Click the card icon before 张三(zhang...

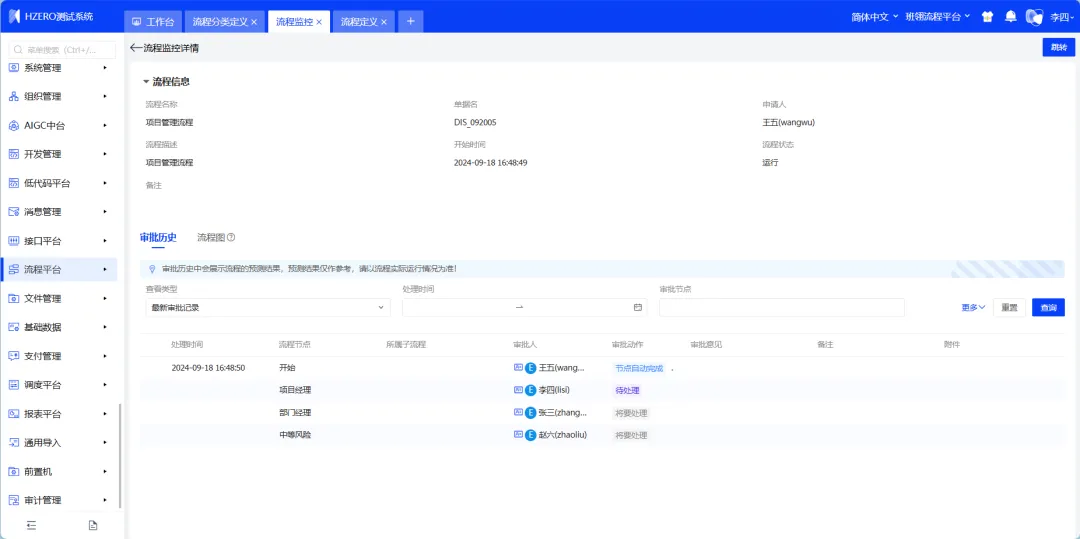click(x=518, y=412)
